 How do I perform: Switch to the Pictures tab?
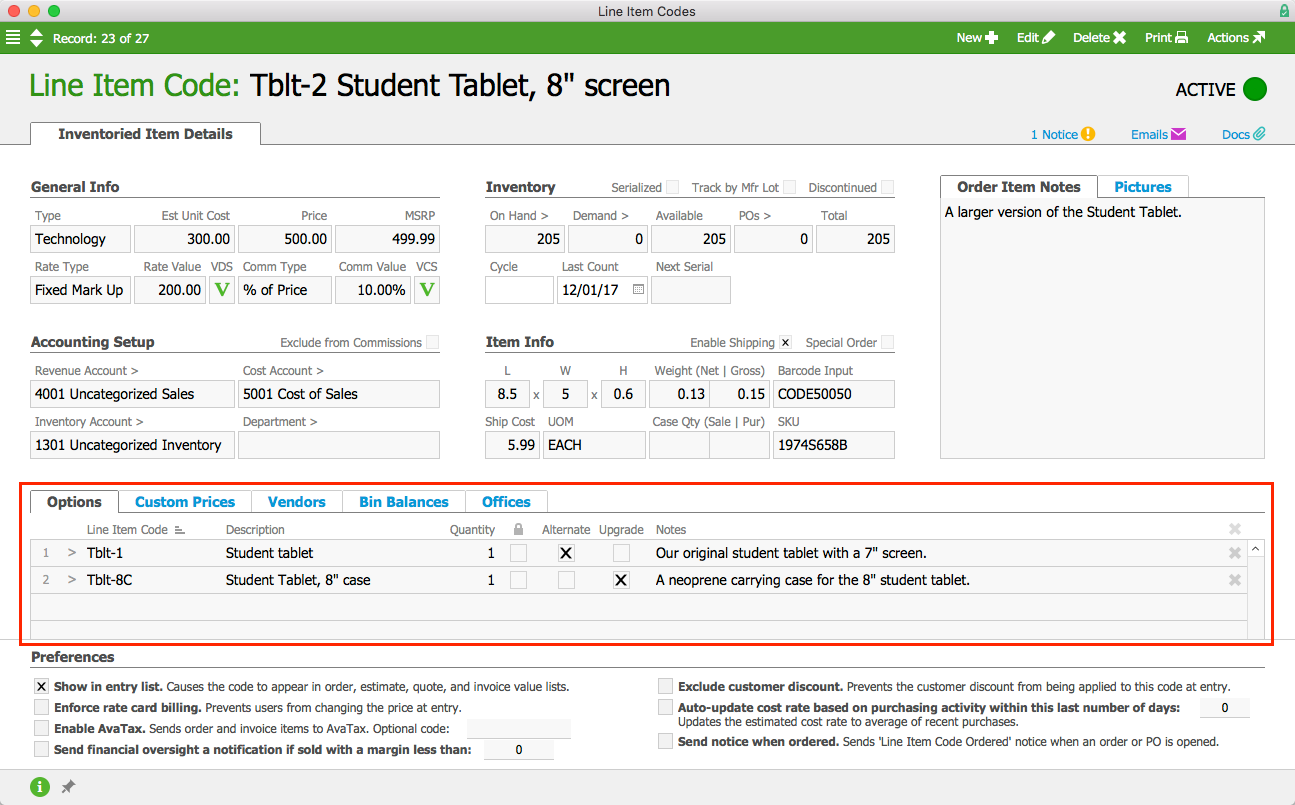[x=1143, y=187]
